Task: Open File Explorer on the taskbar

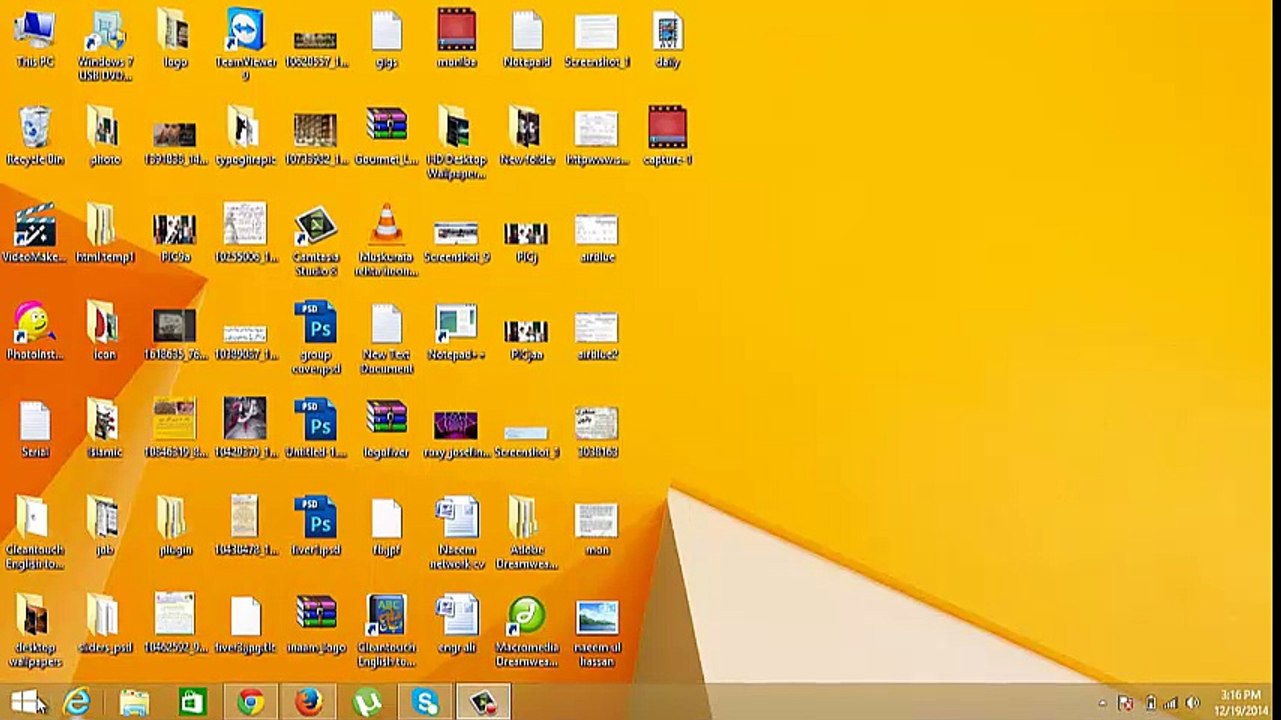Action: pyautogui.click(x=134, y=702)
